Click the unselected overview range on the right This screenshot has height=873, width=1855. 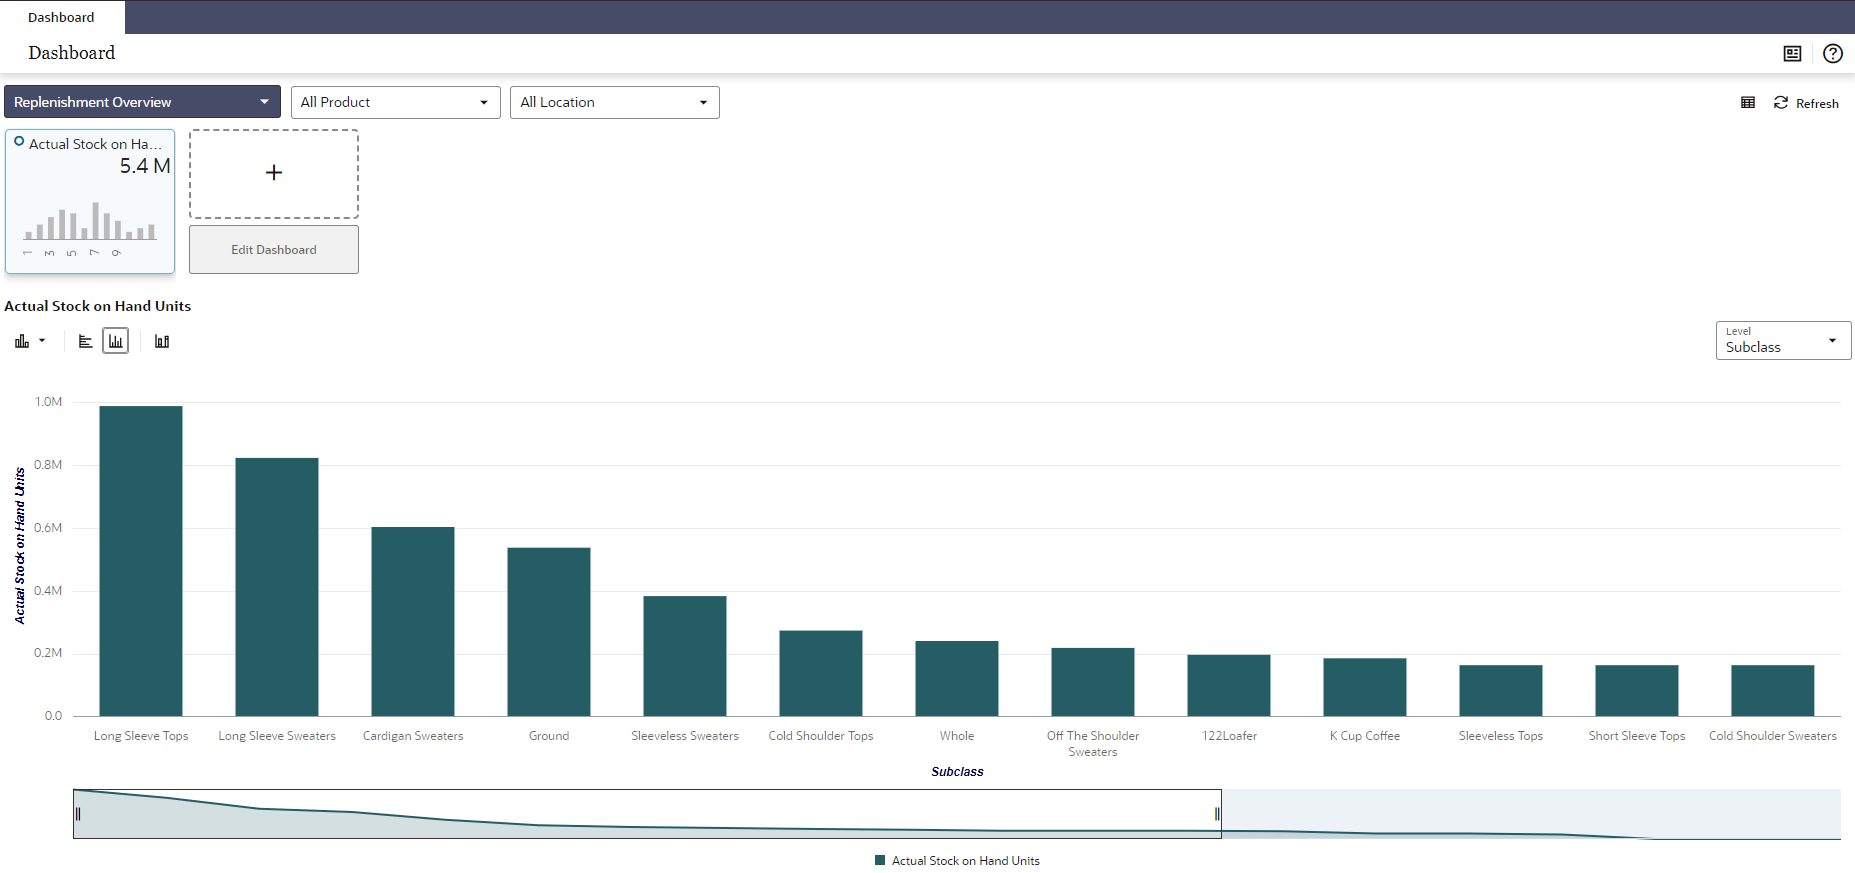(1531, 814)
